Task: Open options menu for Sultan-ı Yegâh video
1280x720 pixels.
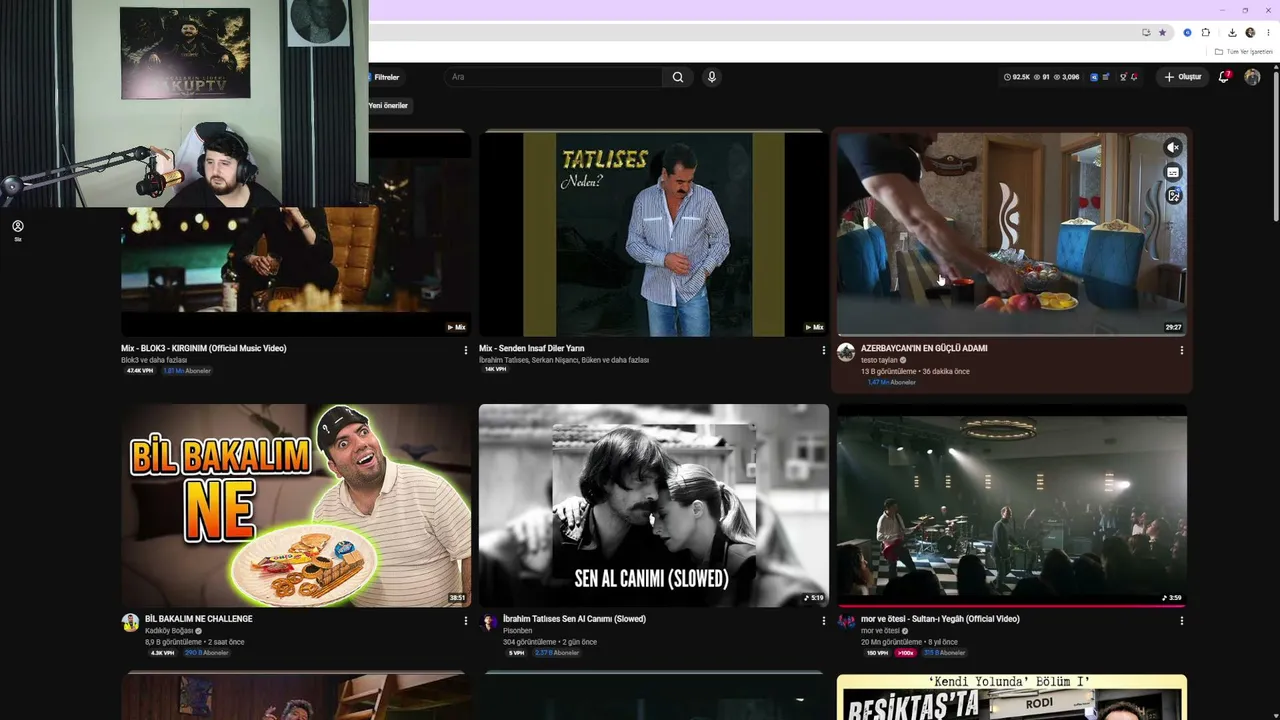Action: tap(1182, 621)
